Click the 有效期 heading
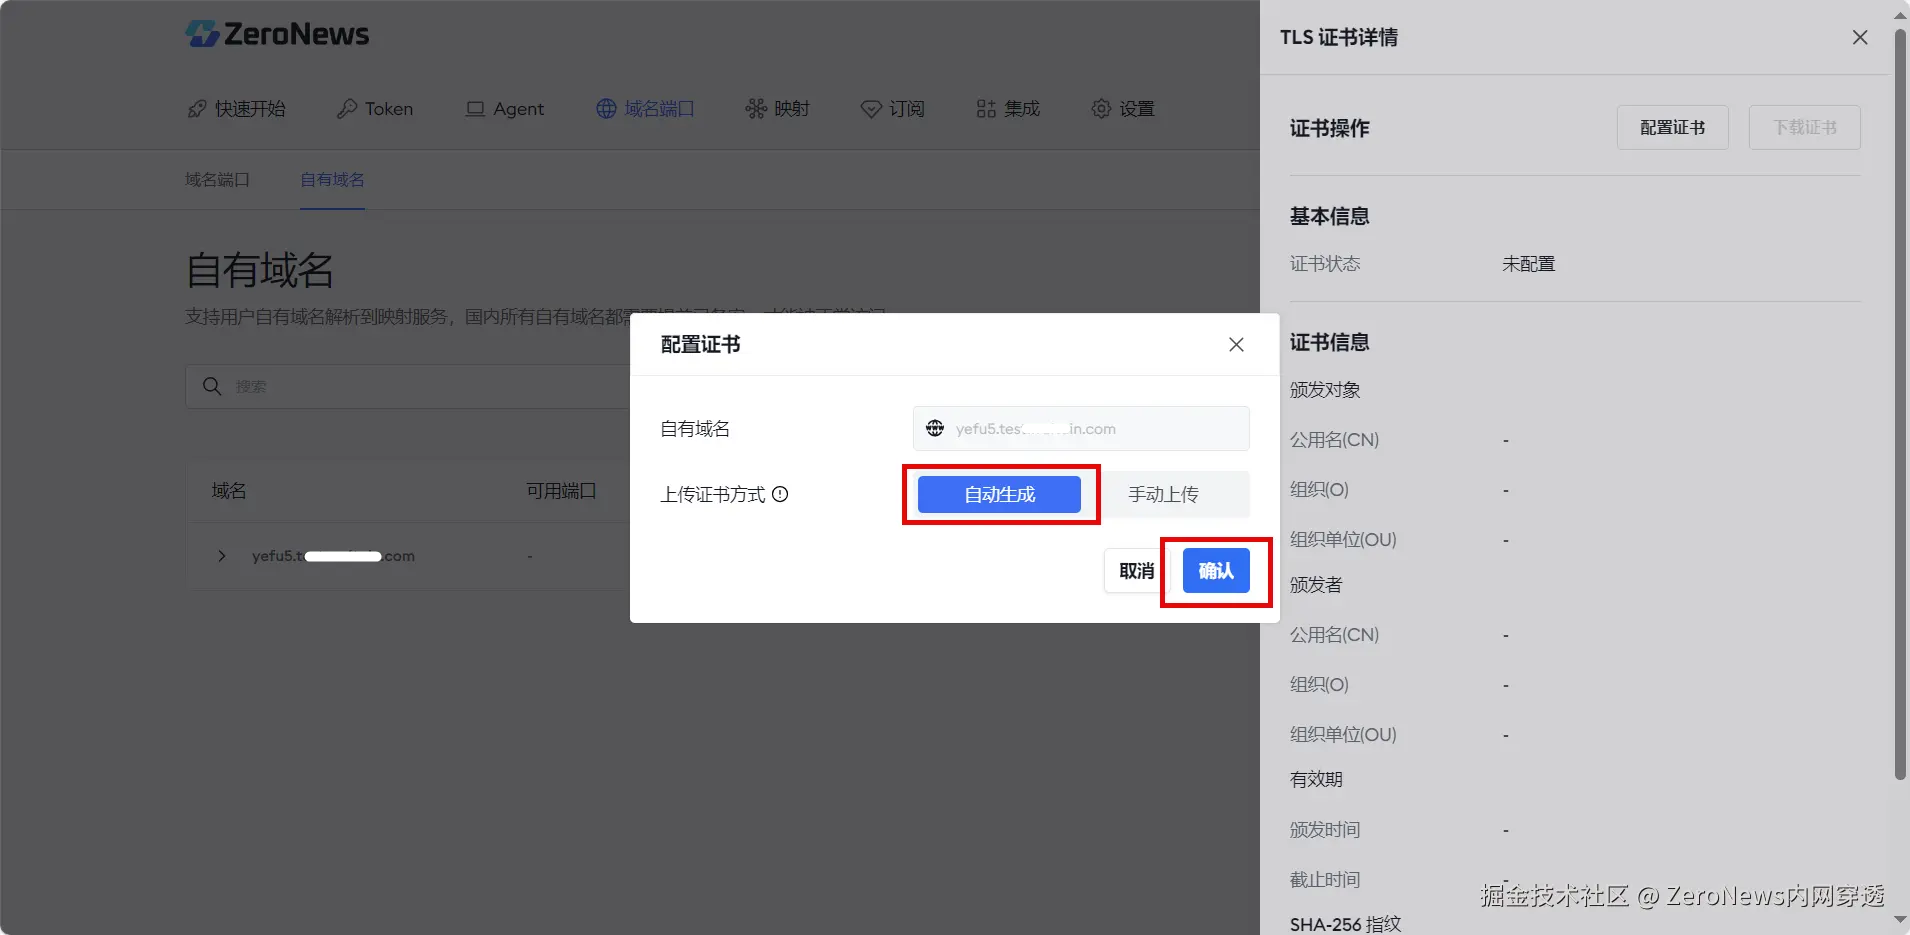 tap(1316, 780)
